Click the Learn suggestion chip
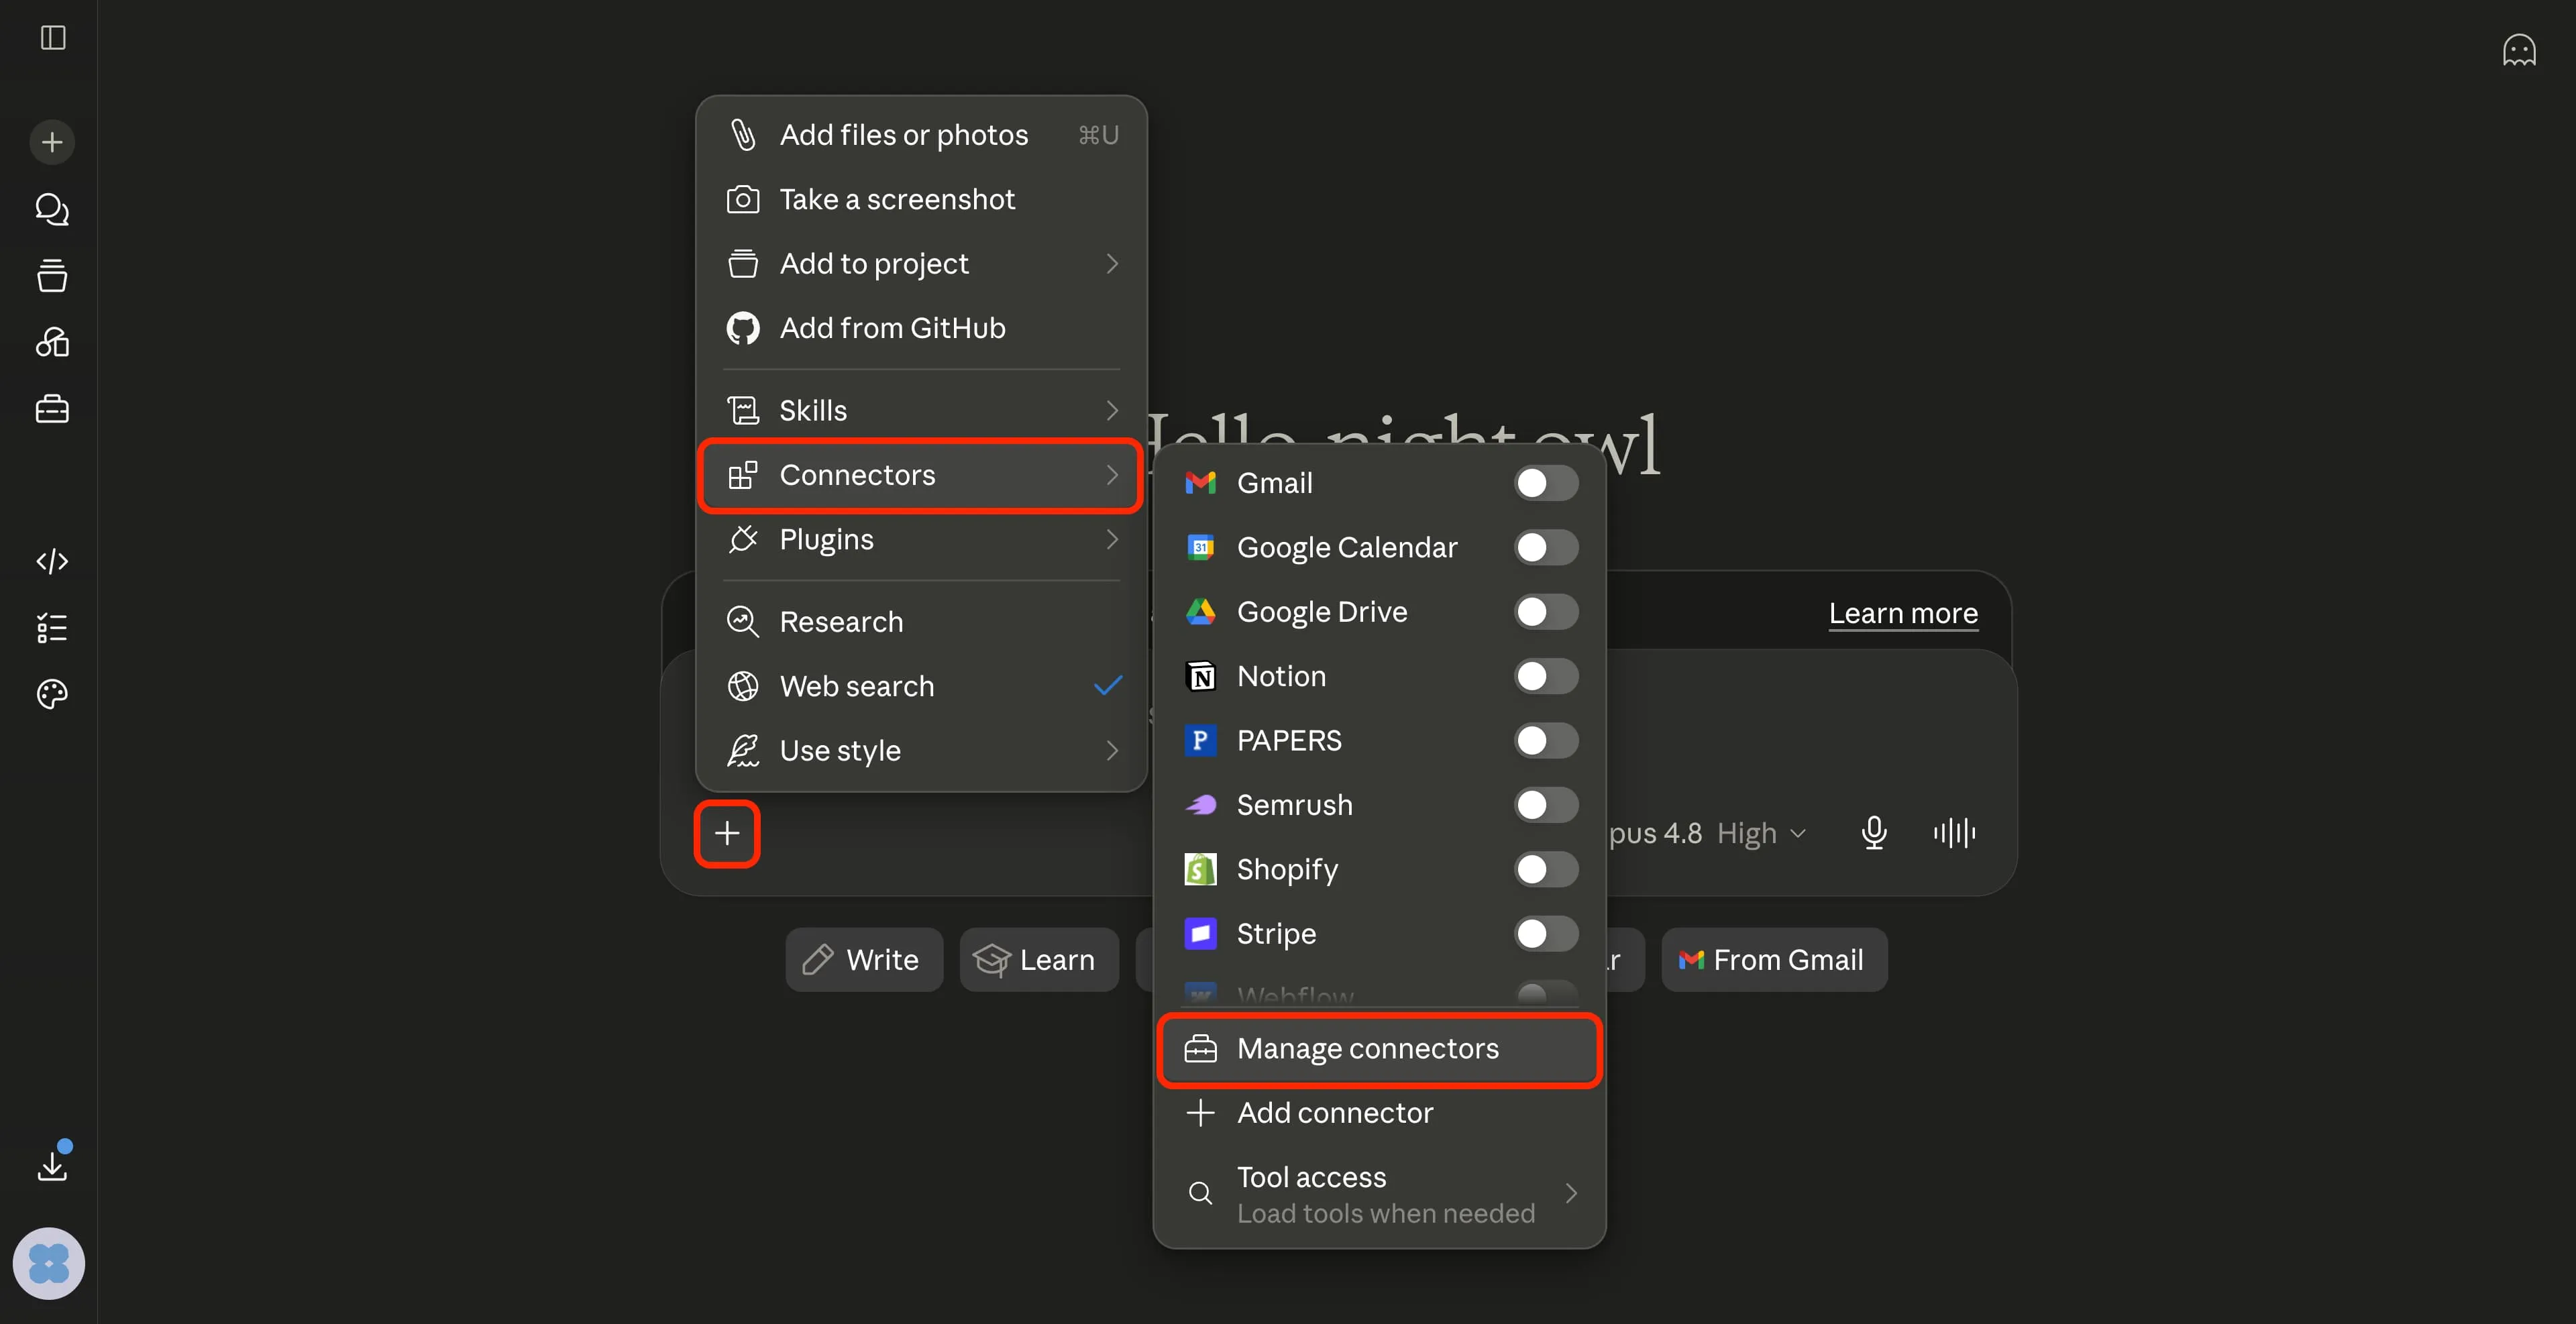Viewport: 2576px width, 1324px height. 1038,960
